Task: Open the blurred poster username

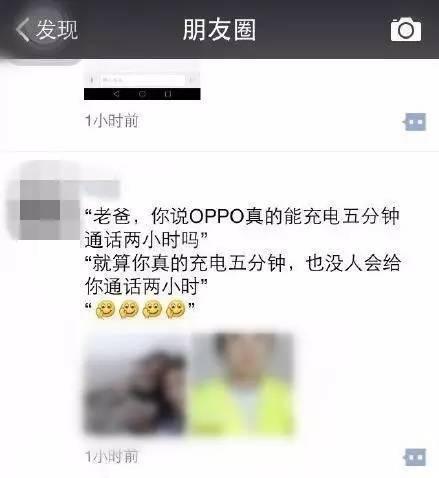Action: click(x=101, y=189)
